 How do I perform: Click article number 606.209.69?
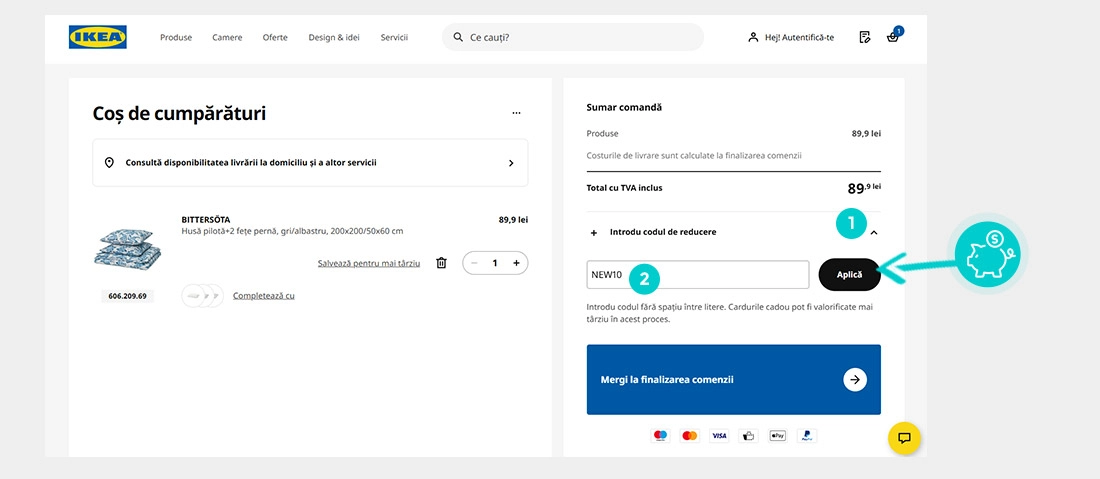coord(128,296)
